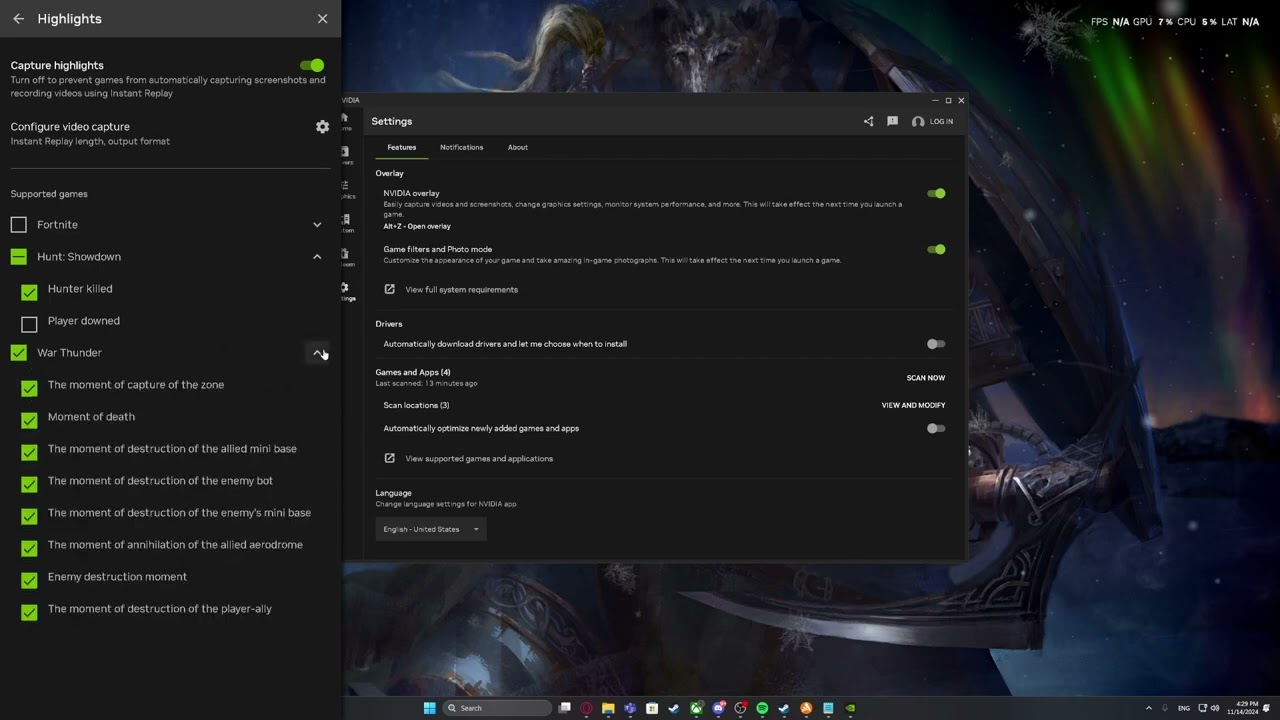Enable the Player downed checkbox
Viewport: 1280px width, 720px height.
coord(29,324)
